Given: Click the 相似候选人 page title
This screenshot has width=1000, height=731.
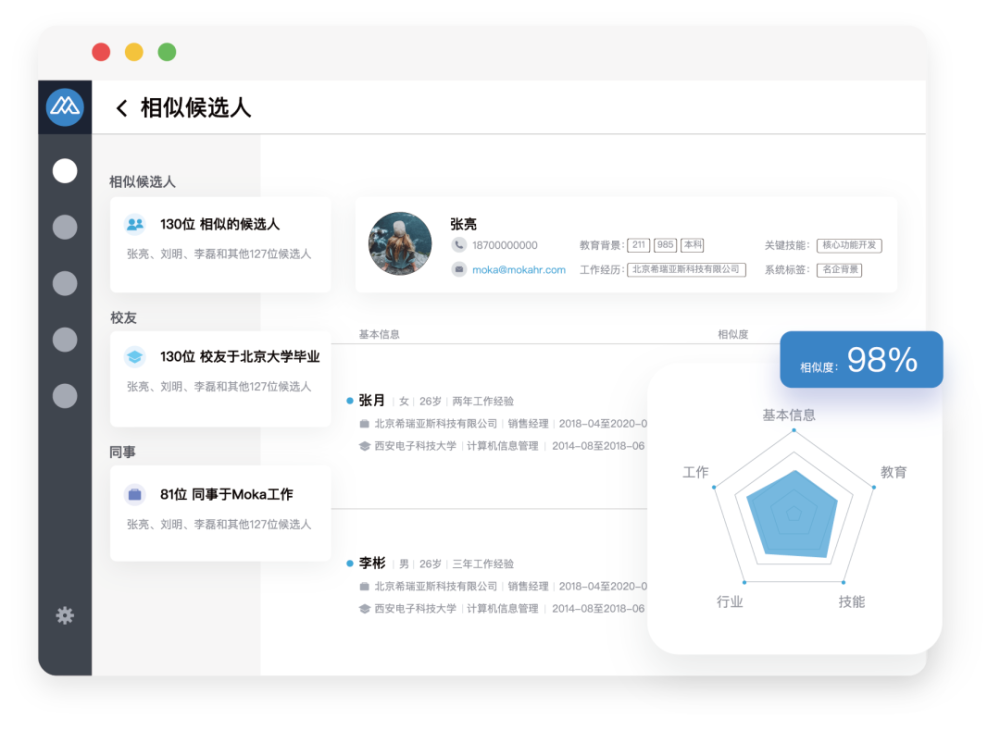Looking at the screenshot, I should tap(196, 108).
